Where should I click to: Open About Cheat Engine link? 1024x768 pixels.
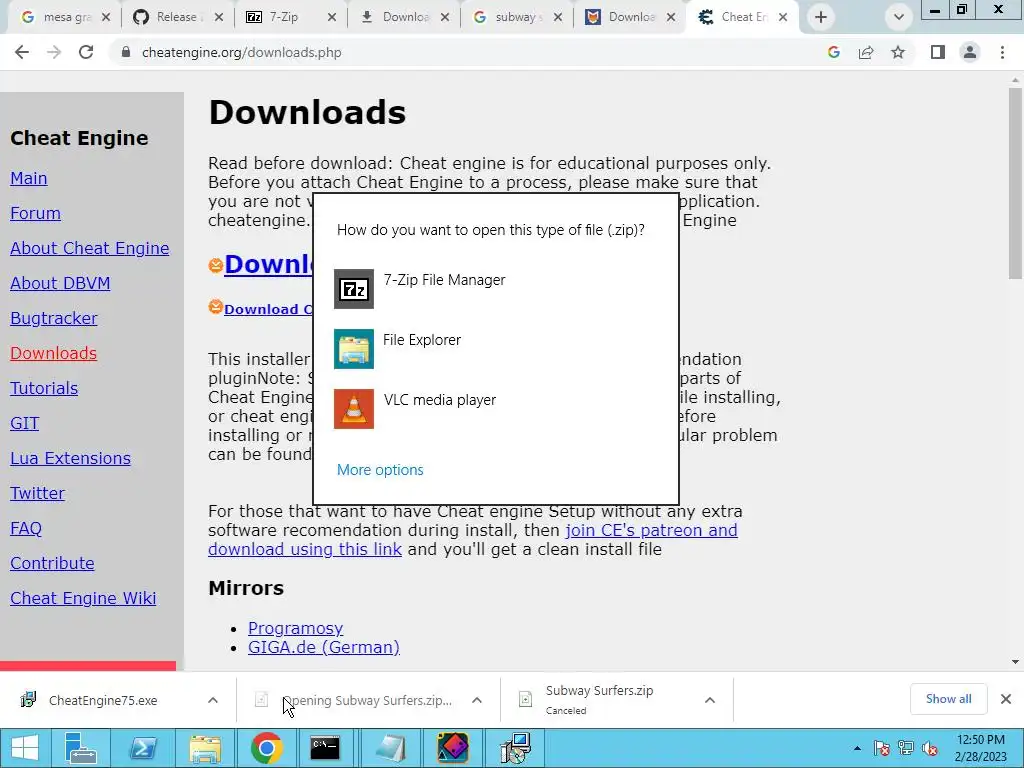point(89,248)
